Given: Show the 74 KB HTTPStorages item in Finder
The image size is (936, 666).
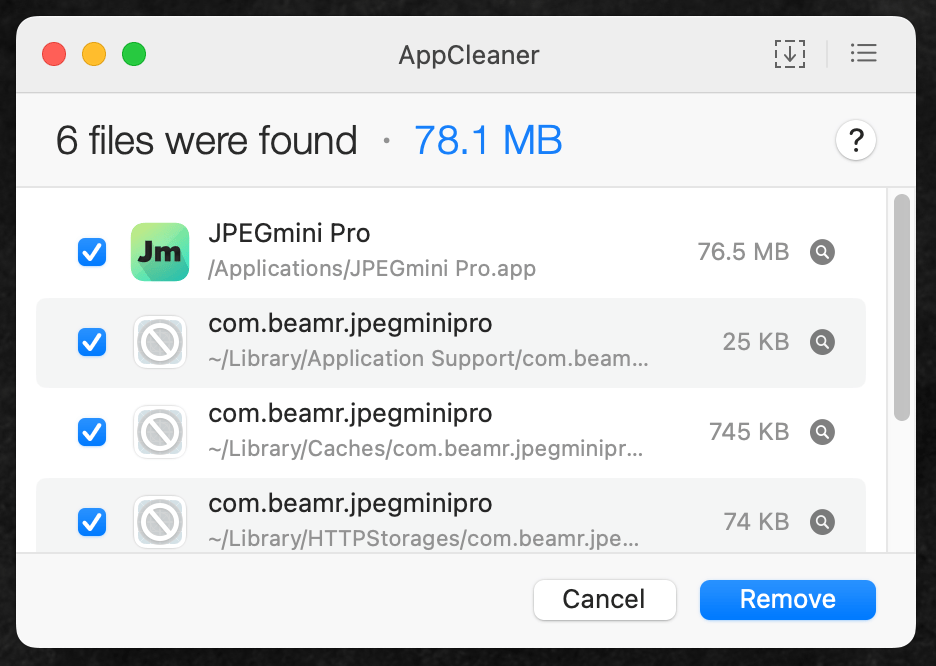Looking at the screenshot, I should click(x=822, y=522).
